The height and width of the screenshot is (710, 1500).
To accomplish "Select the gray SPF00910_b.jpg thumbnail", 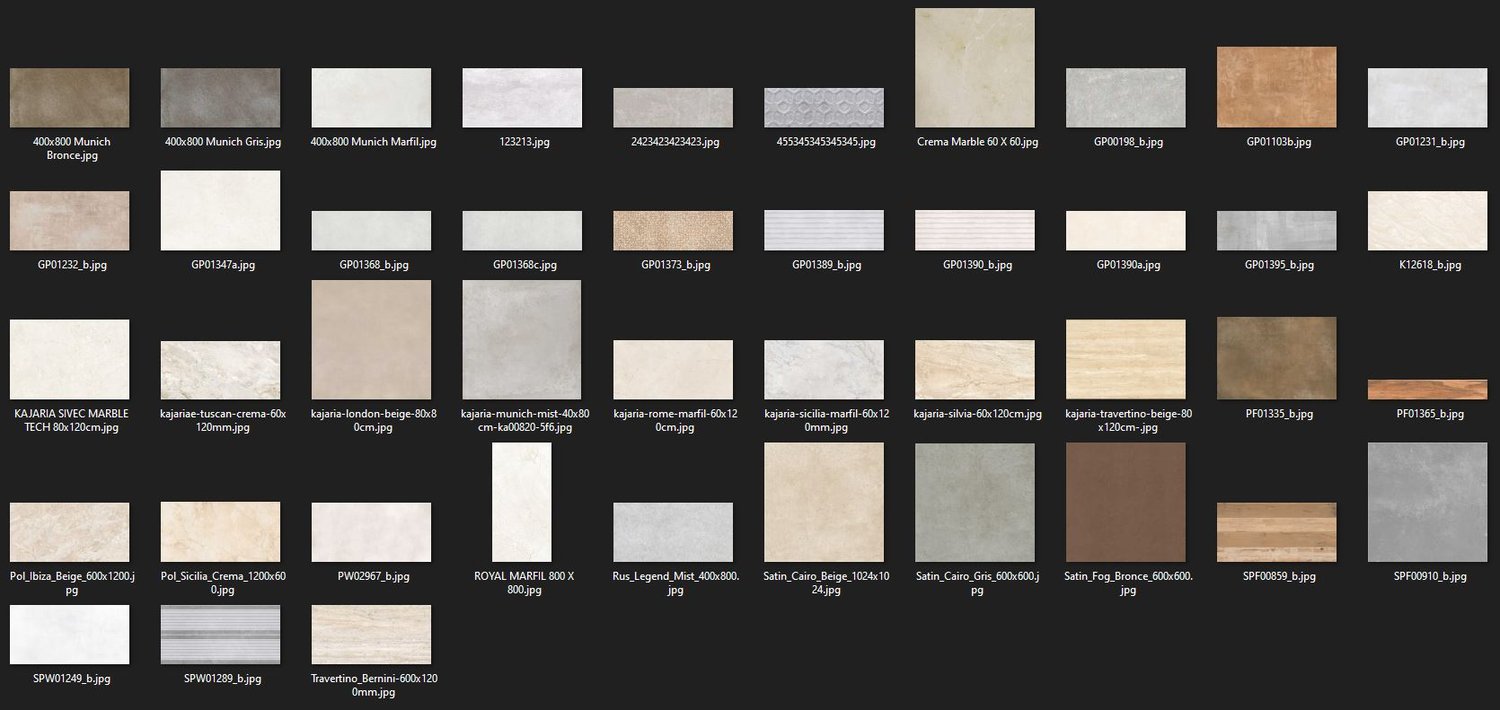I will coord(1428,502).
